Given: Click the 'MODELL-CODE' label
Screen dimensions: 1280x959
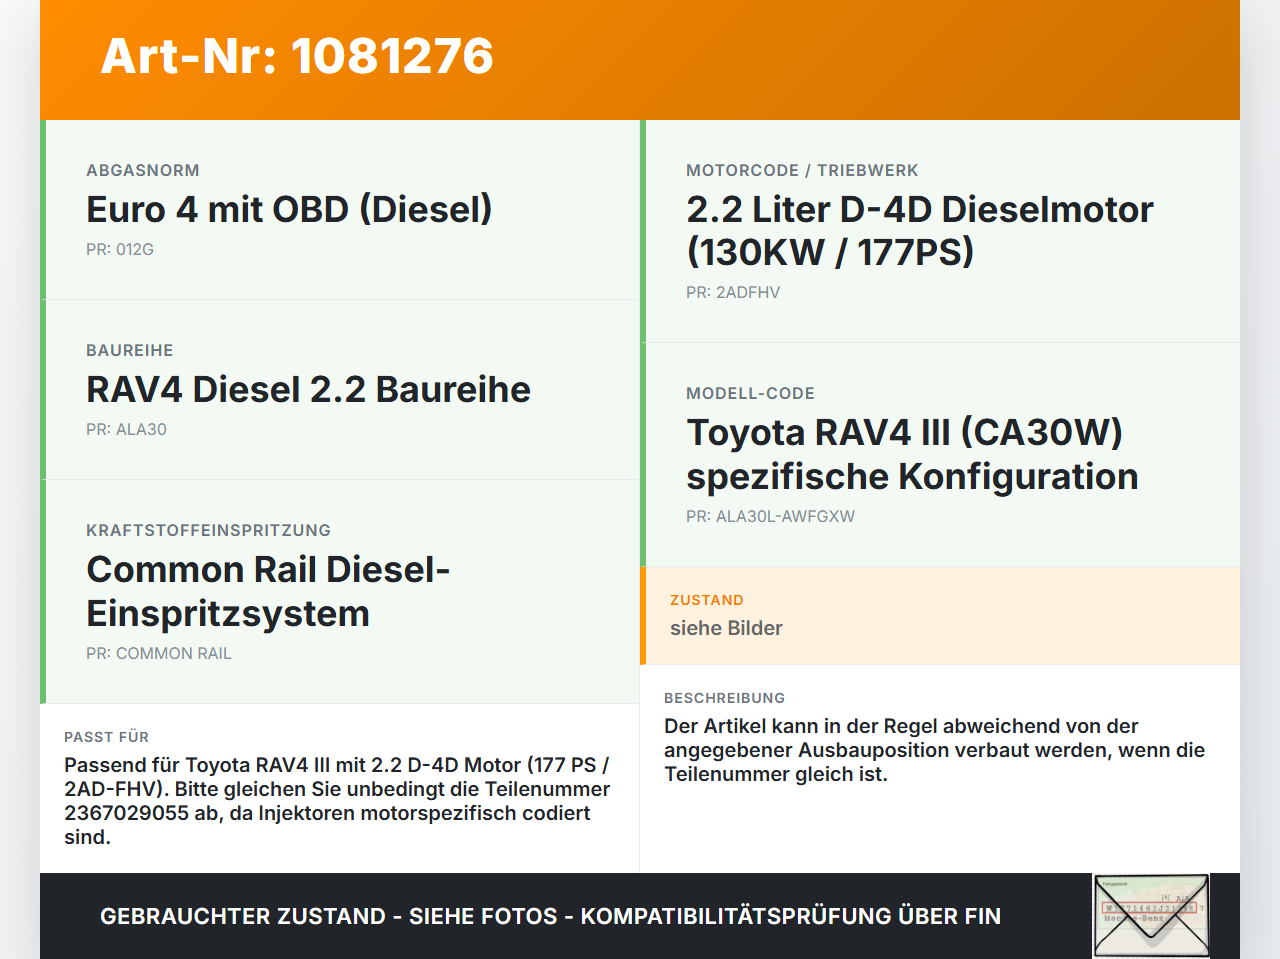Looking at the screenshot, I should [750, 393].
